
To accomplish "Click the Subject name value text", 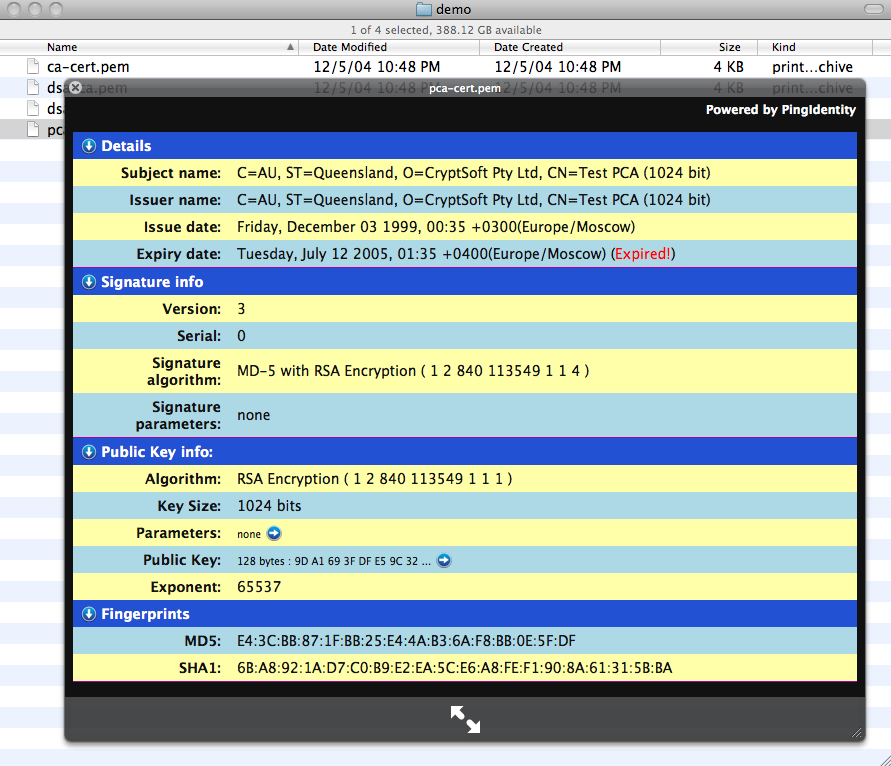I will (473, 173).
